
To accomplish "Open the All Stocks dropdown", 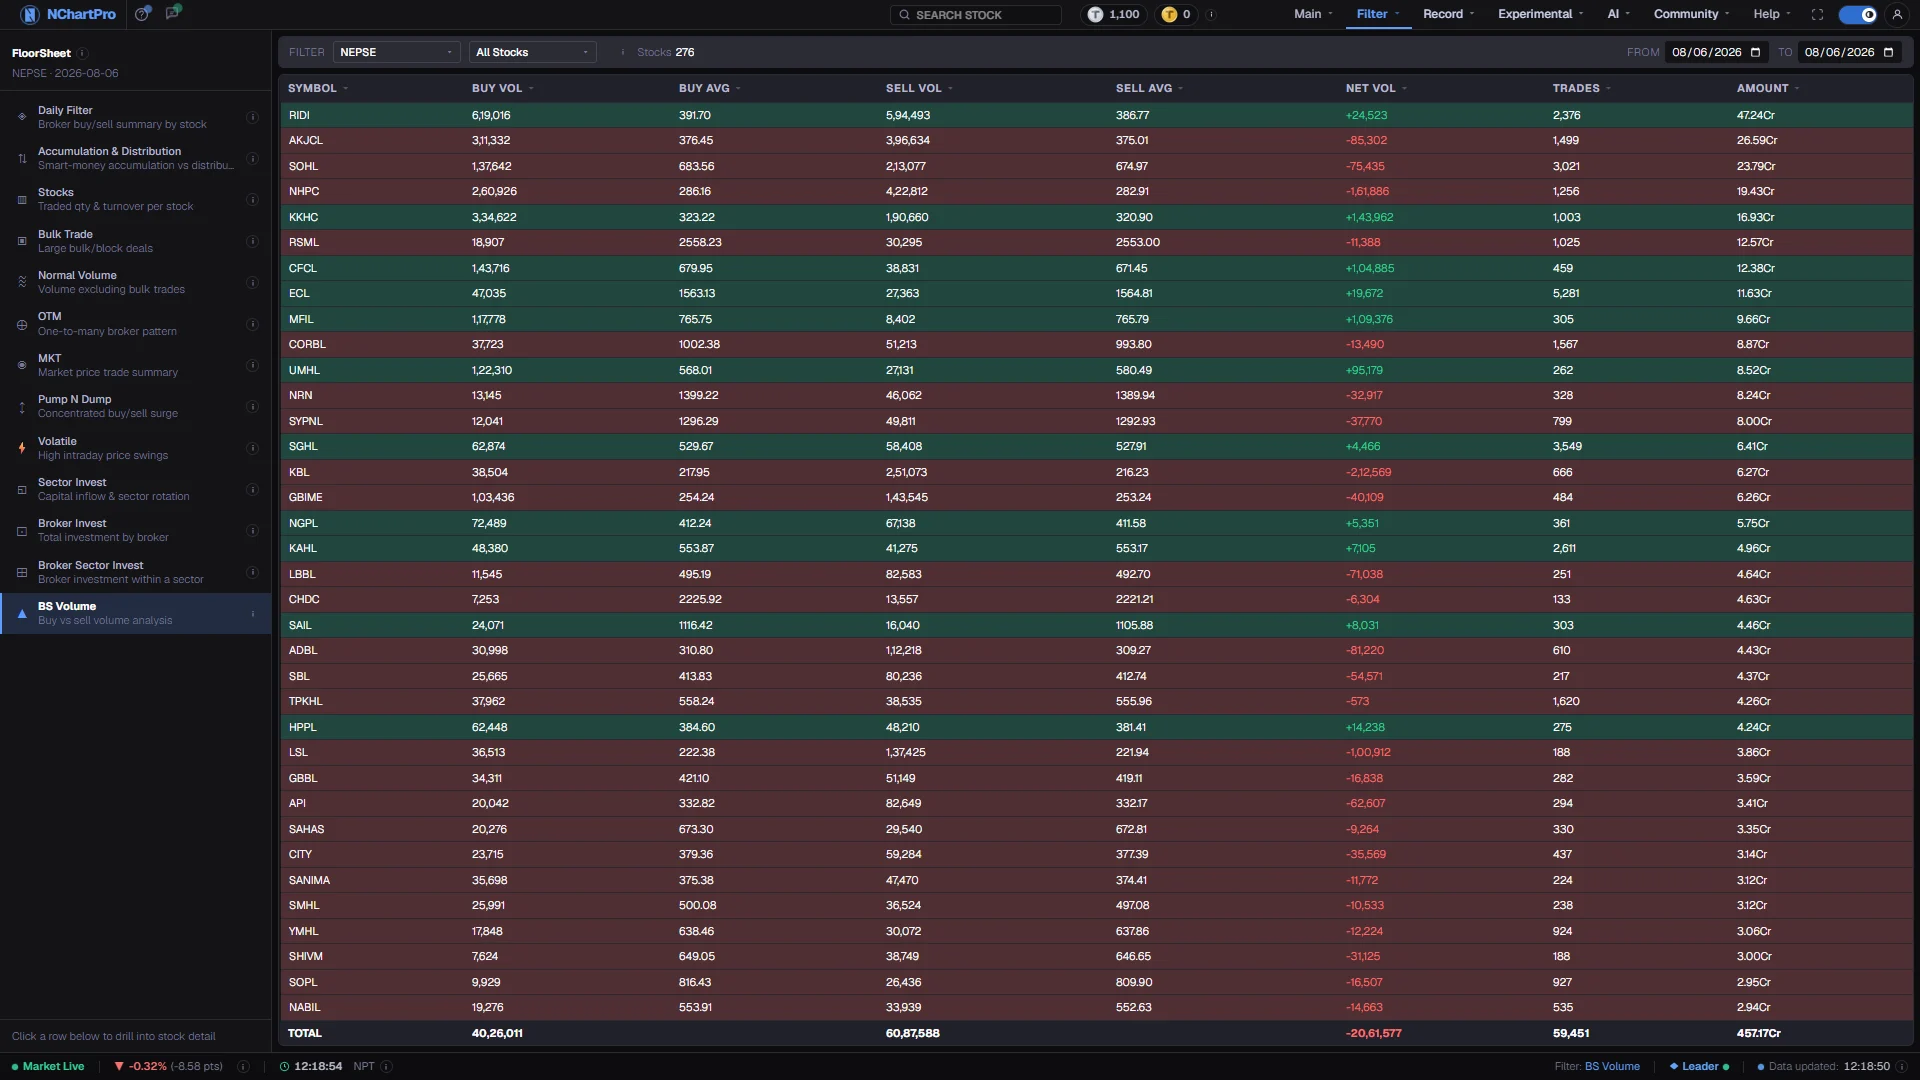I will point(532,52).
